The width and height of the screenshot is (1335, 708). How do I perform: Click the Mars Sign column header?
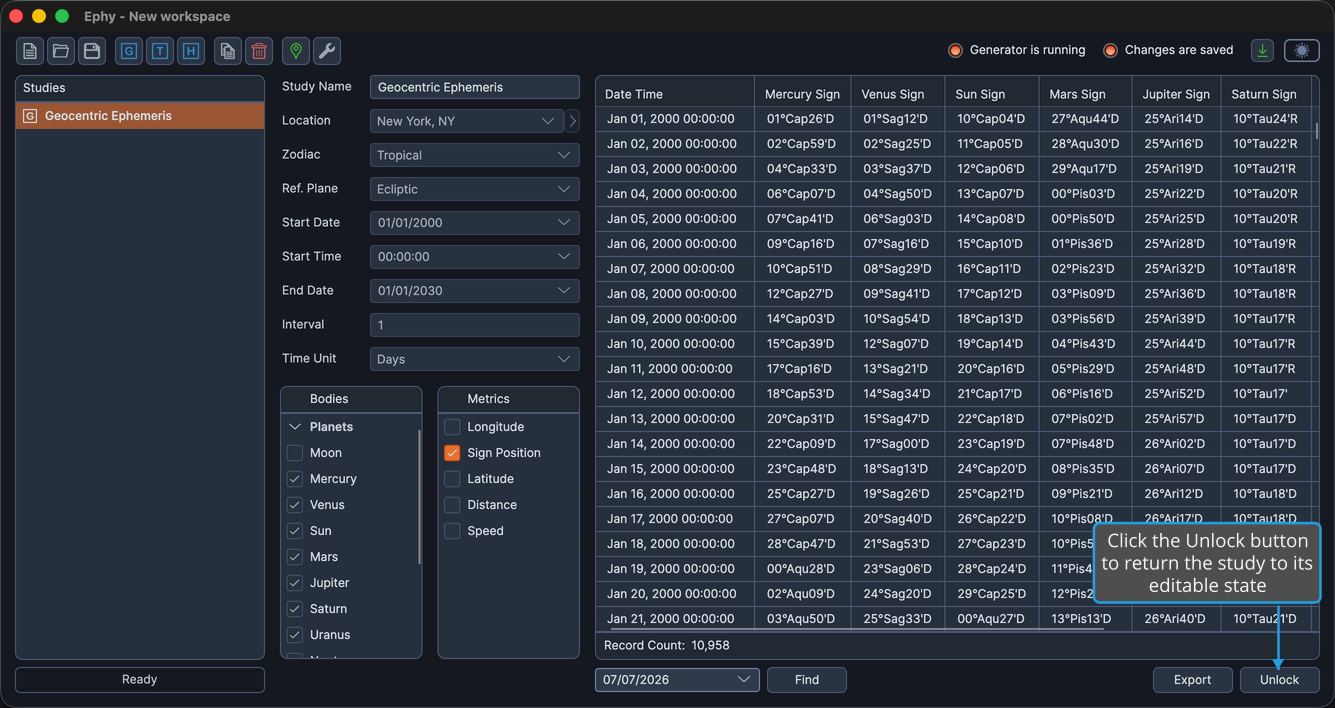point(1087,94)
